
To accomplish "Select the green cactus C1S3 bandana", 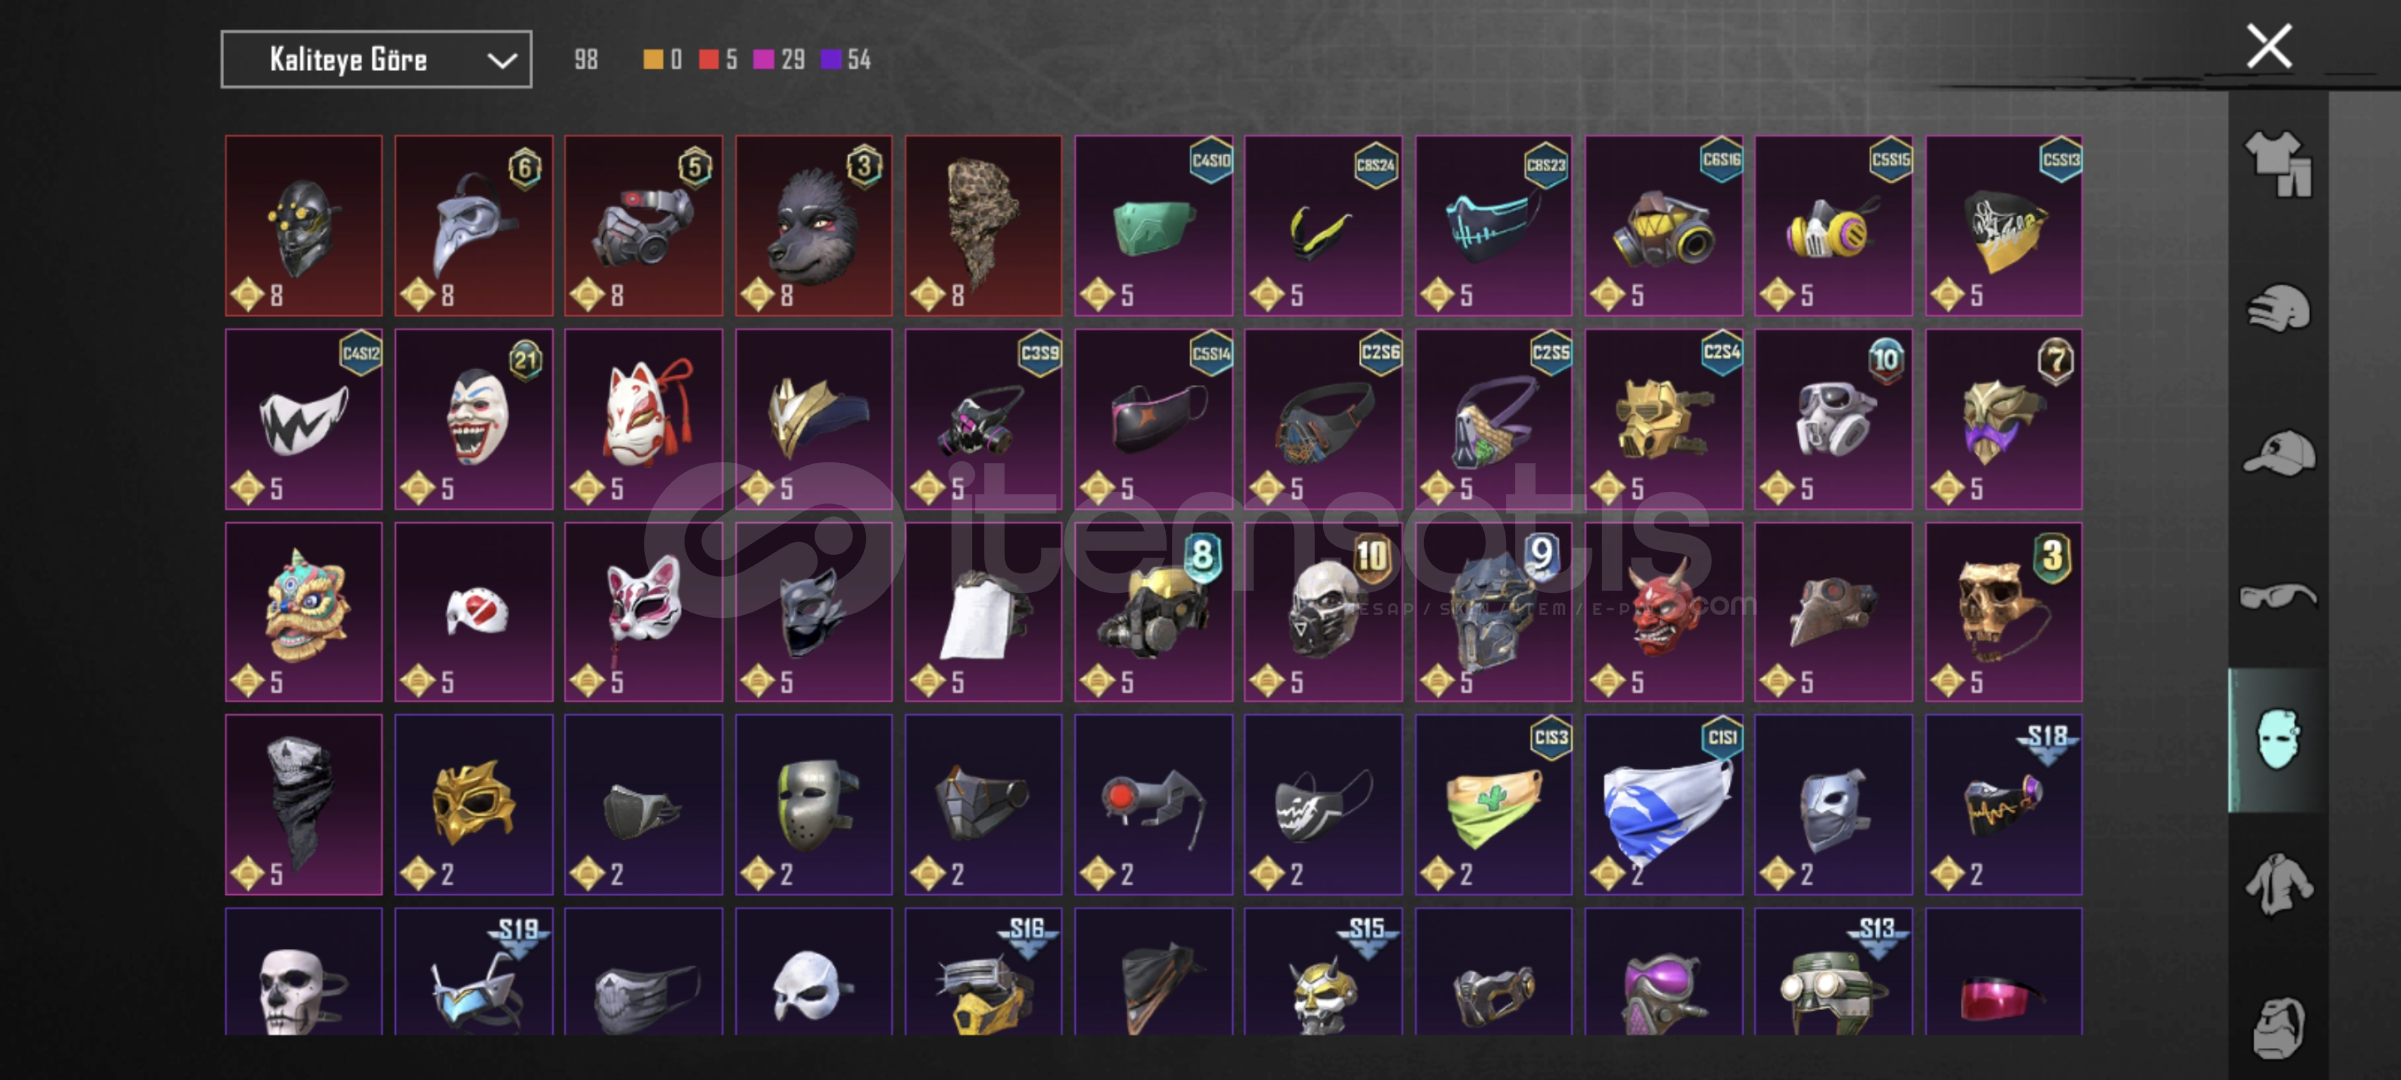I will point(1494,804).
